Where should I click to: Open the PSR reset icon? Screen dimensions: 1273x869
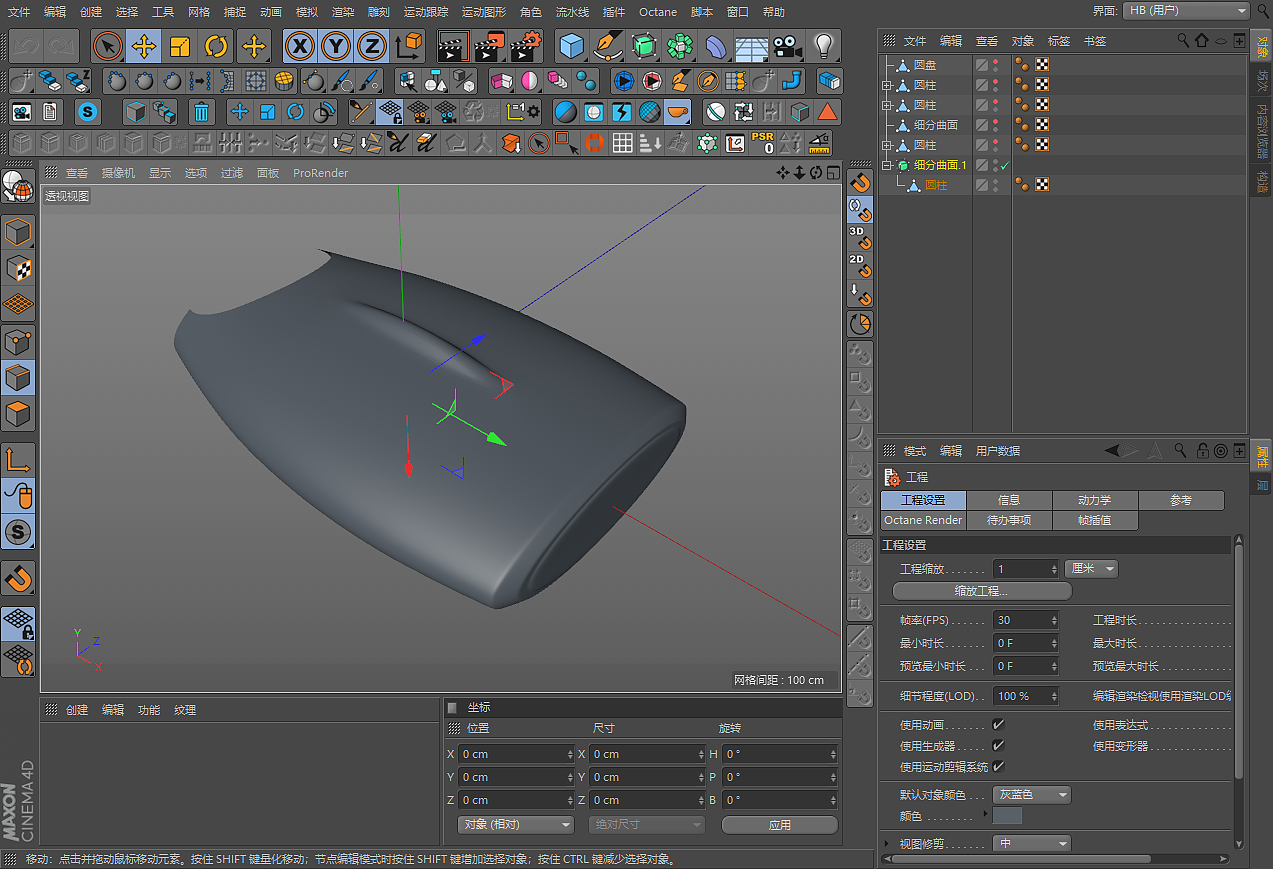click(763, 143)
